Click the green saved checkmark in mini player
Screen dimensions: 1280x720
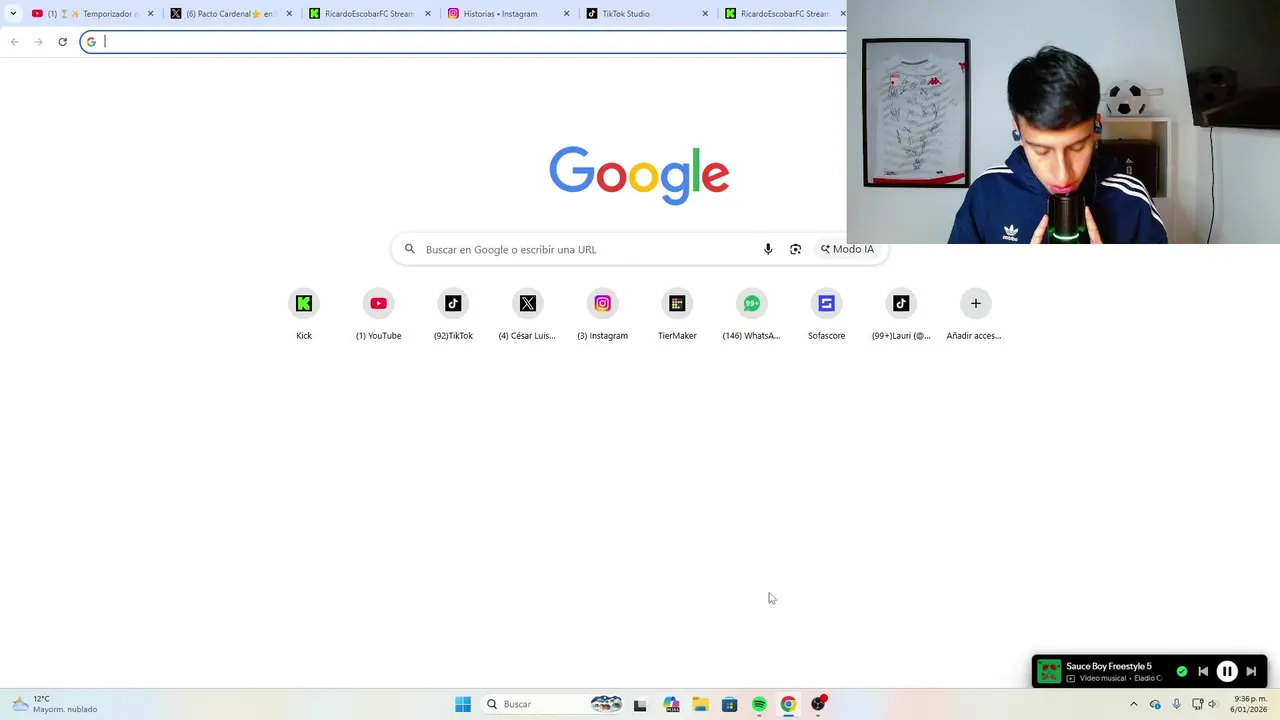1182,671
